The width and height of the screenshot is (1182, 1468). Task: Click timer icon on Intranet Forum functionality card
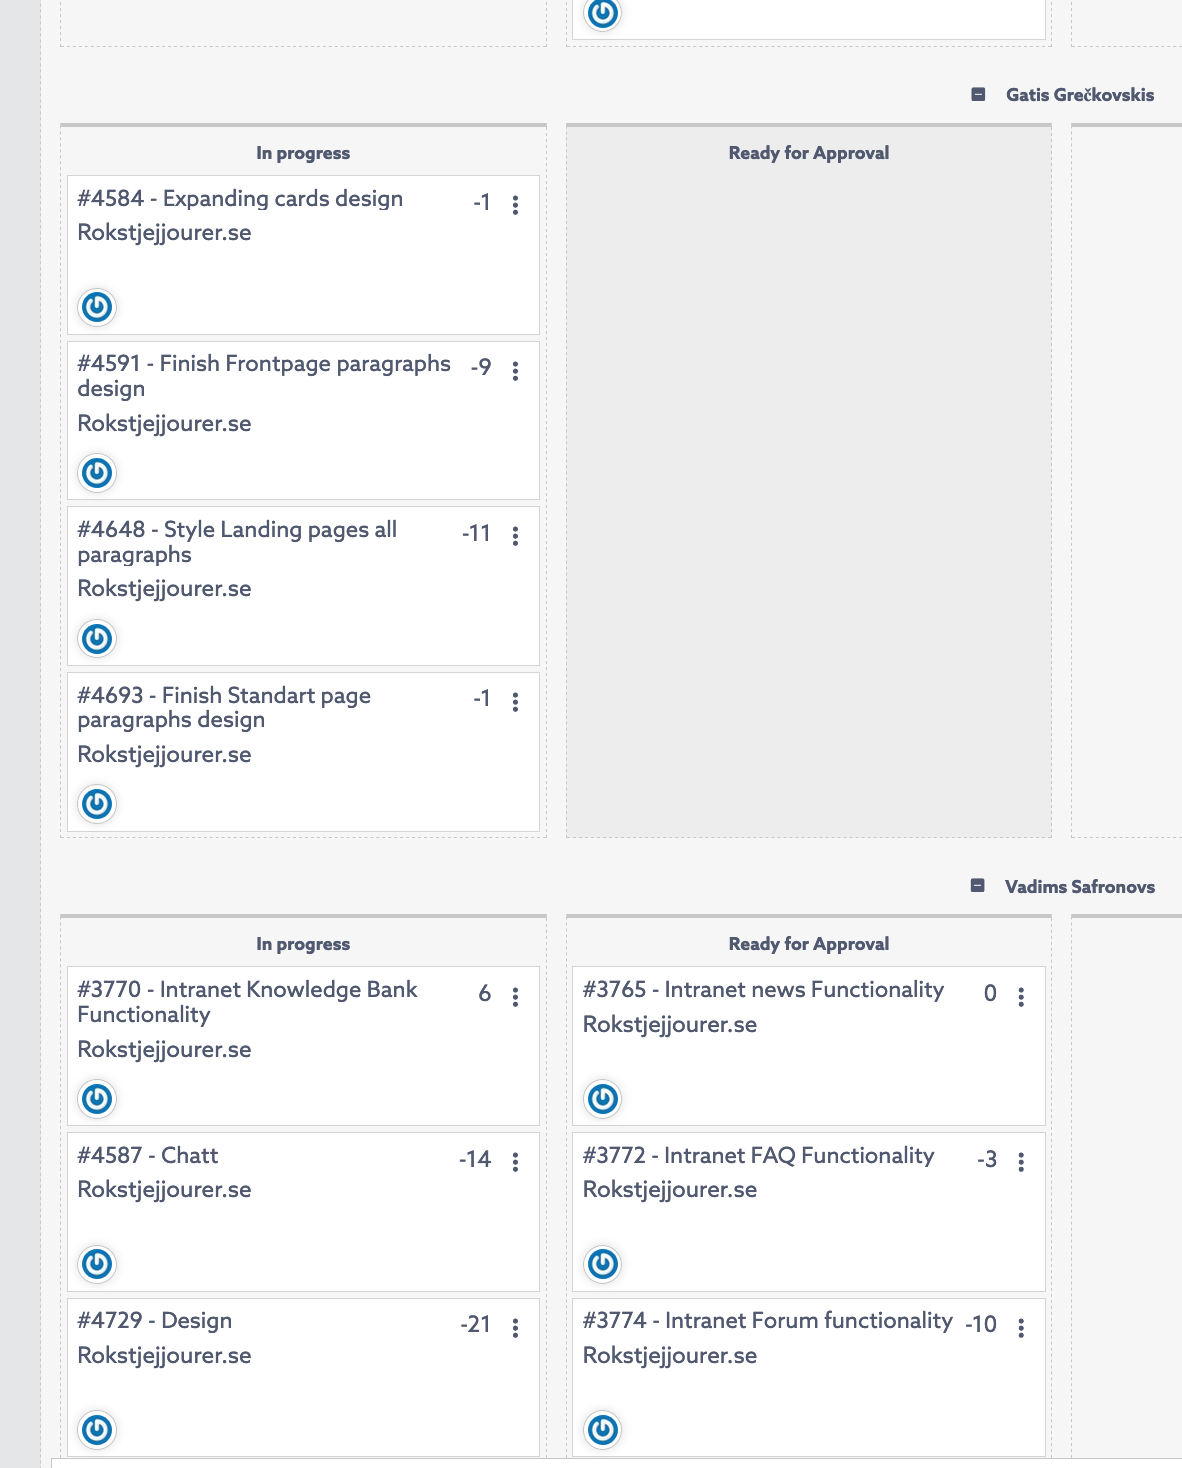[603, 1430]
